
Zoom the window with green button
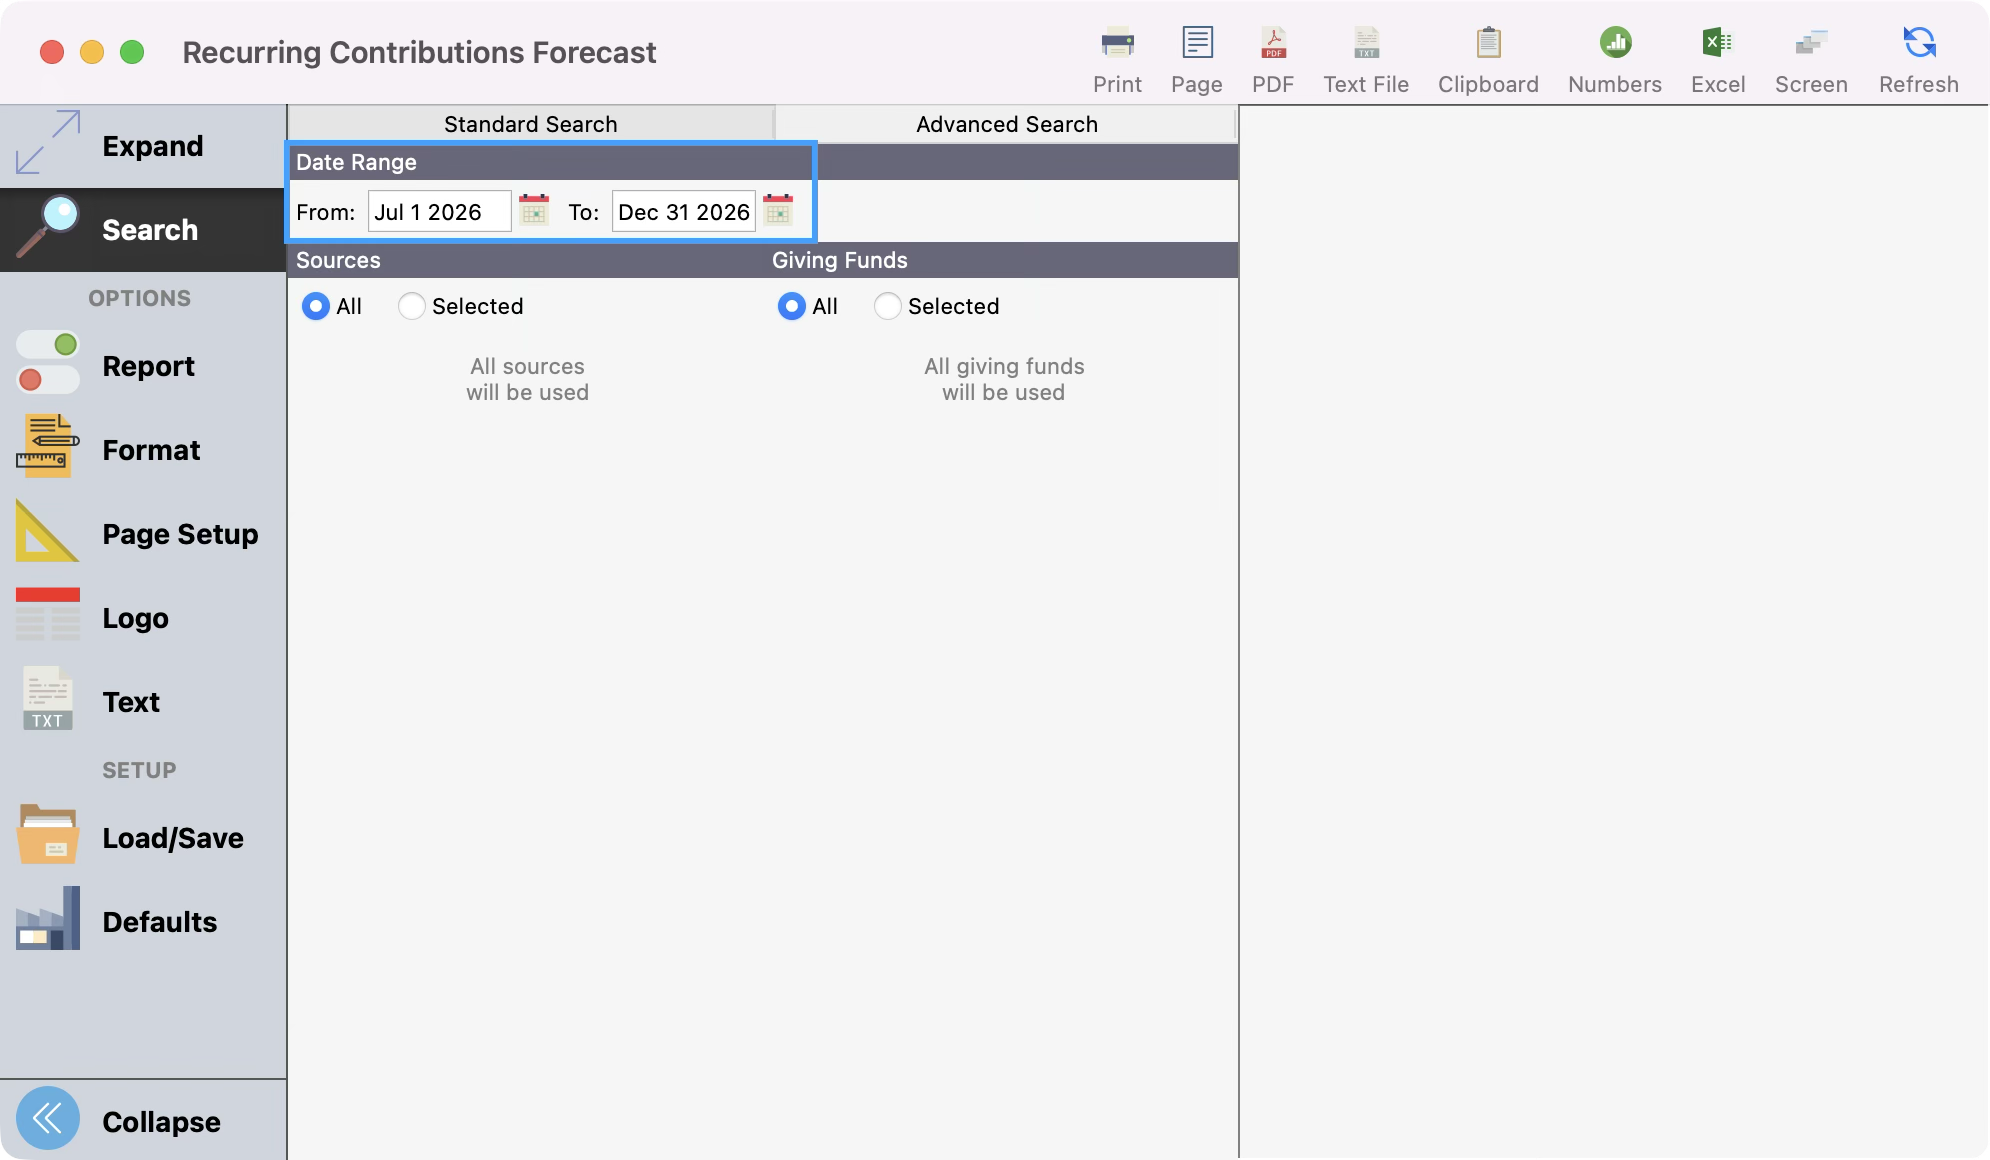pyautogui.click(x=132, y=52)
